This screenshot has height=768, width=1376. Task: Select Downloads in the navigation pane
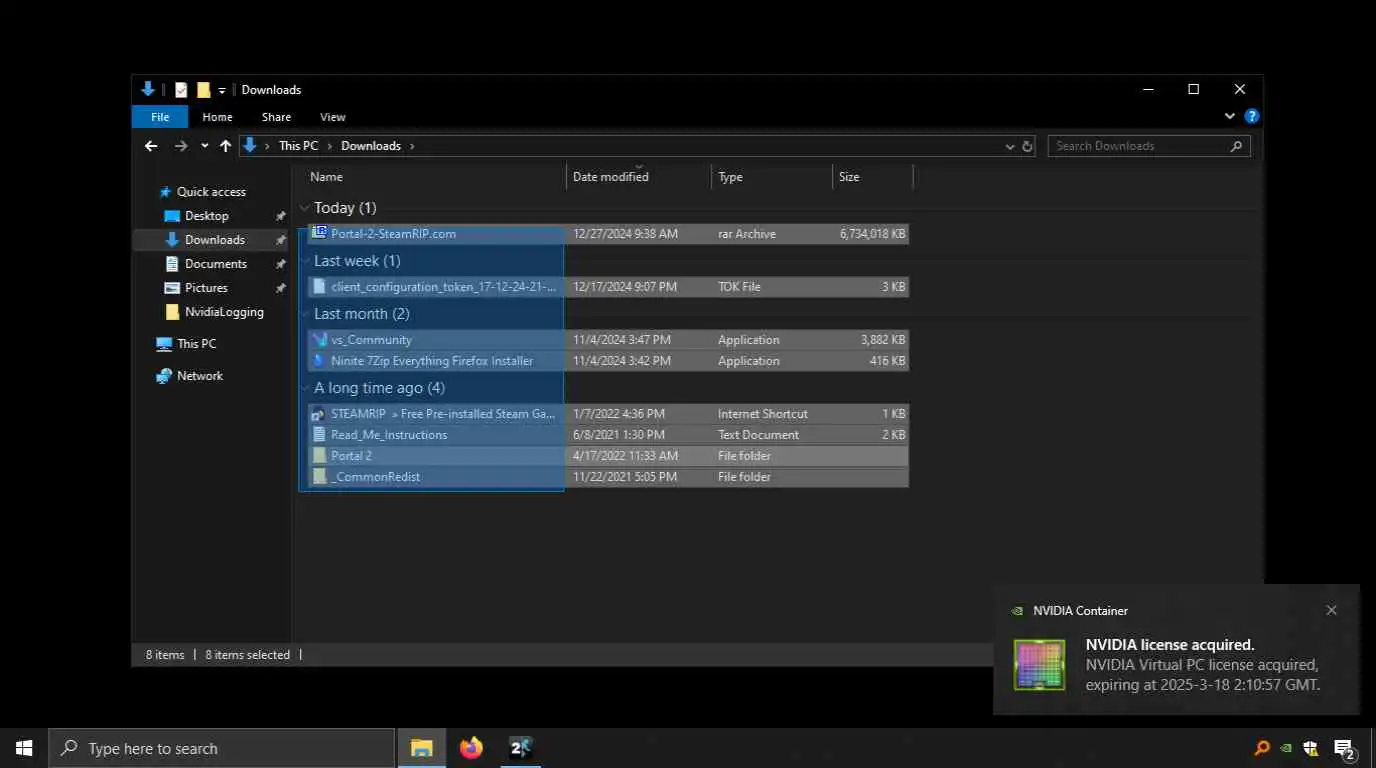point(214,240)
